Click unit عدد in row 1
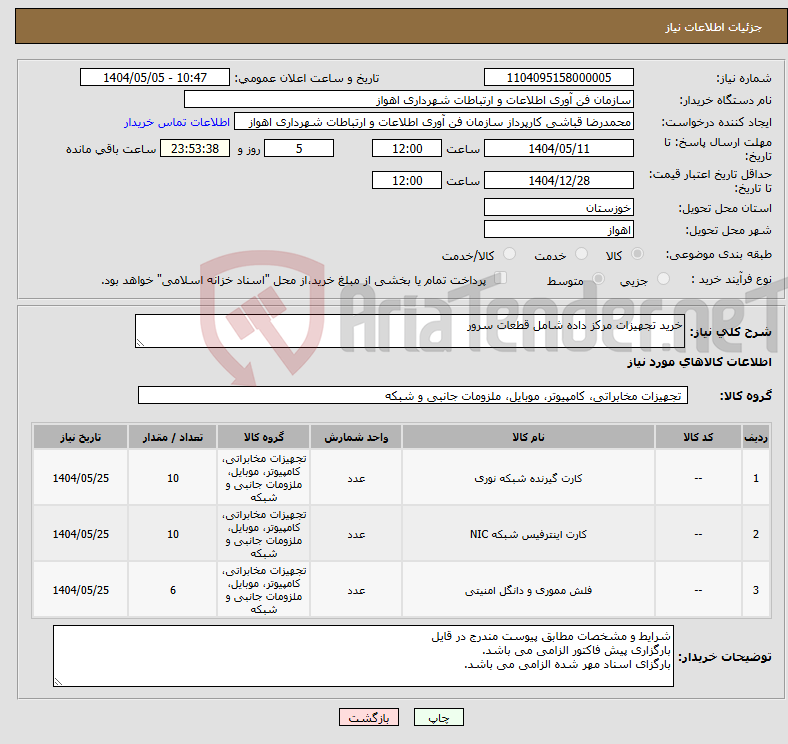This screenshot has width=788, height=744. [x=356, y=478]
